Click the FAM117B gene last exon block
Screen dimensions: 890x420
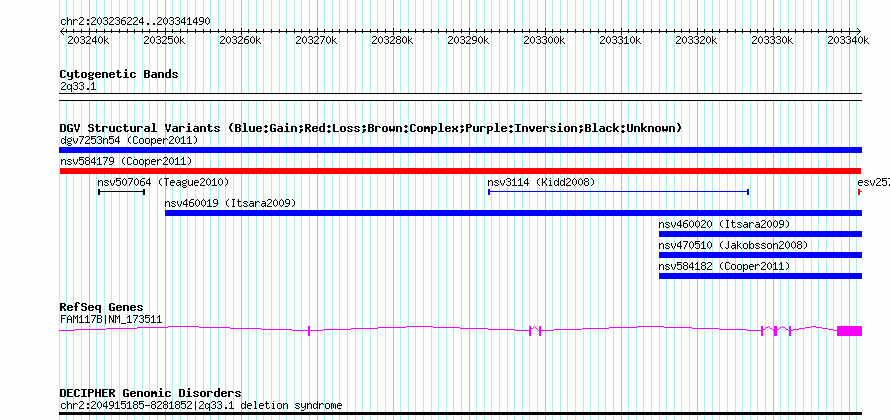click(x=850, y=331)
